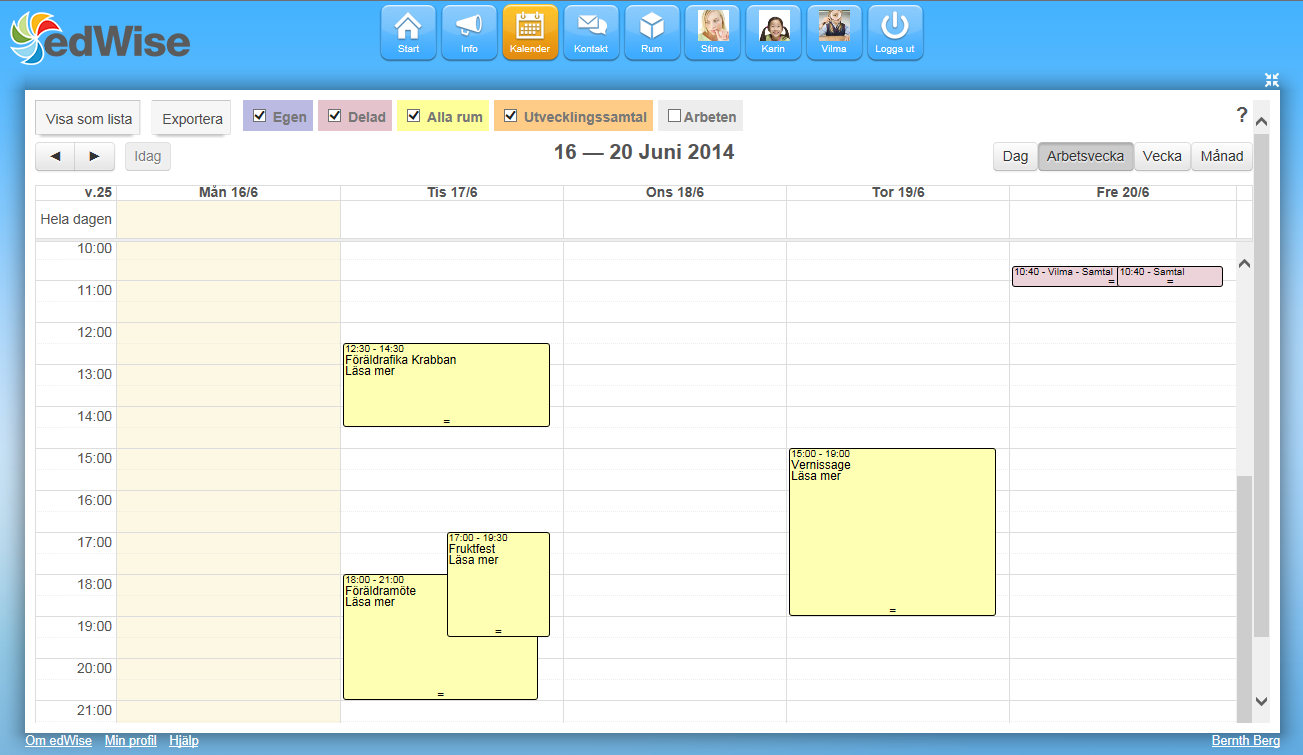Select Stina's profile photo

[713, 33]
